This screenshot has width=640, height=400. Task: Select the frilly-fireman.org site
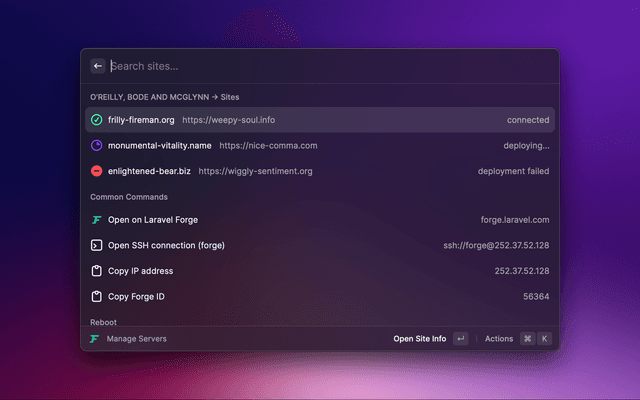[x=141, y=120]
